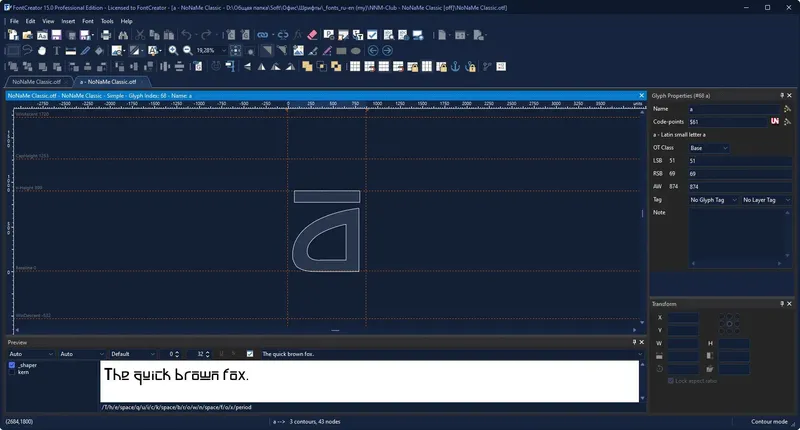The height and width of the screenshot is (430, 800).
Task: Open the second Auto dropdown in Preview
Action: coord(82,354)
